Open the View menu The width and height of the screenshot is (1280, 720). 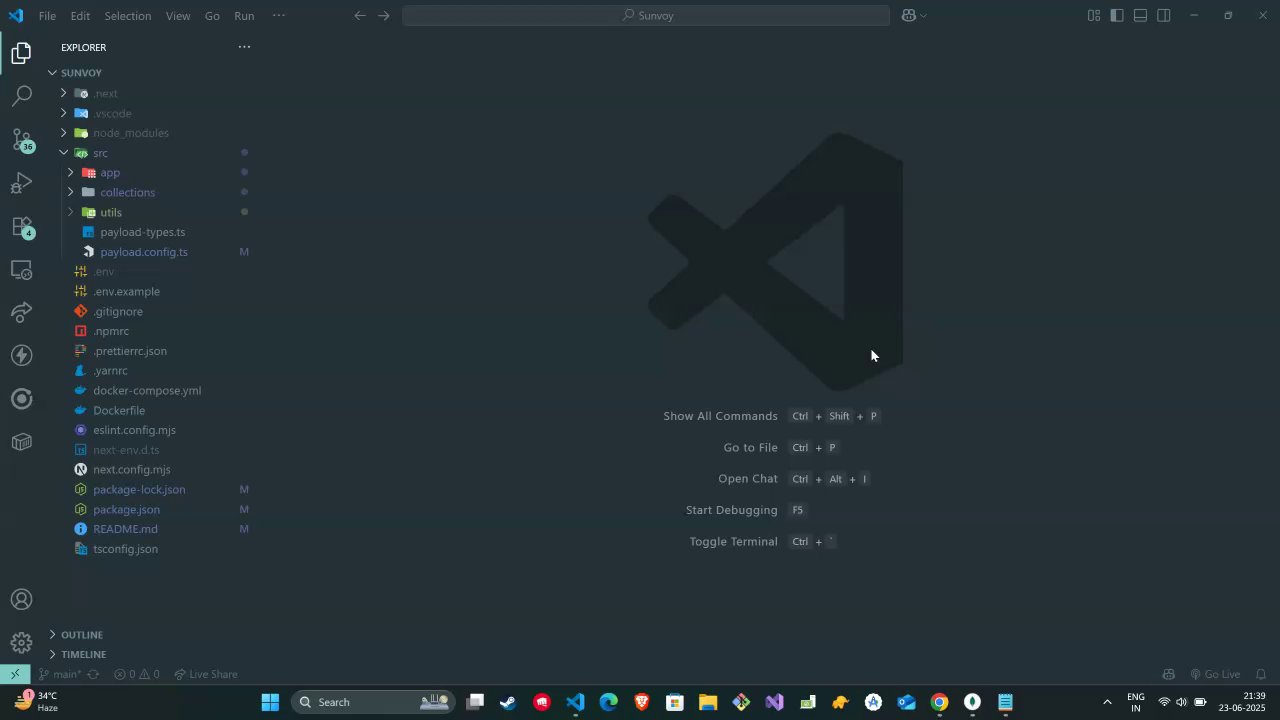(178, 16)
